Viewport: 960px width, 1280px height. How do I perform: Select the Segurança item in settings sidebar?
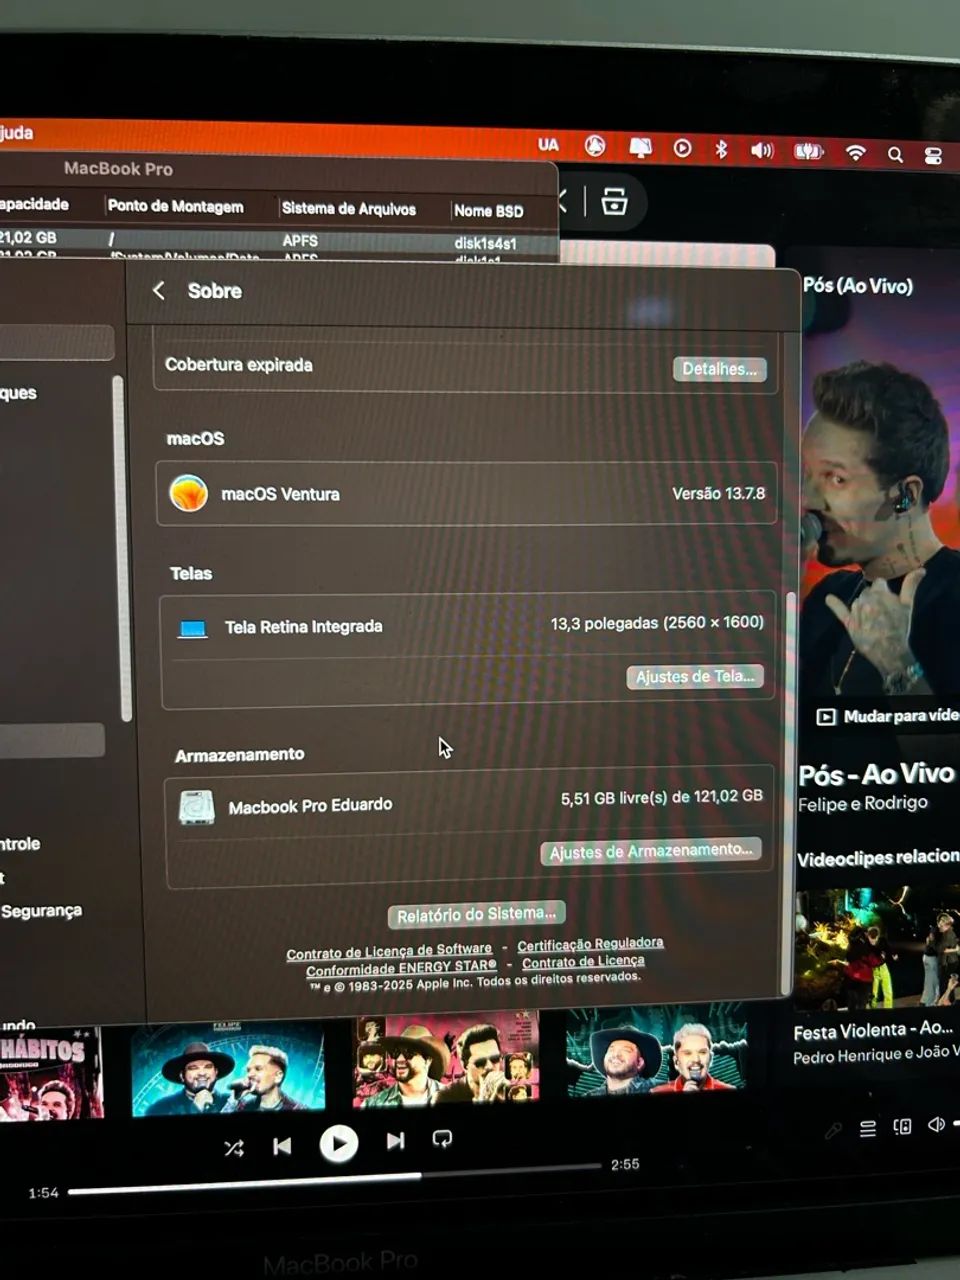[x=41, y=911]
